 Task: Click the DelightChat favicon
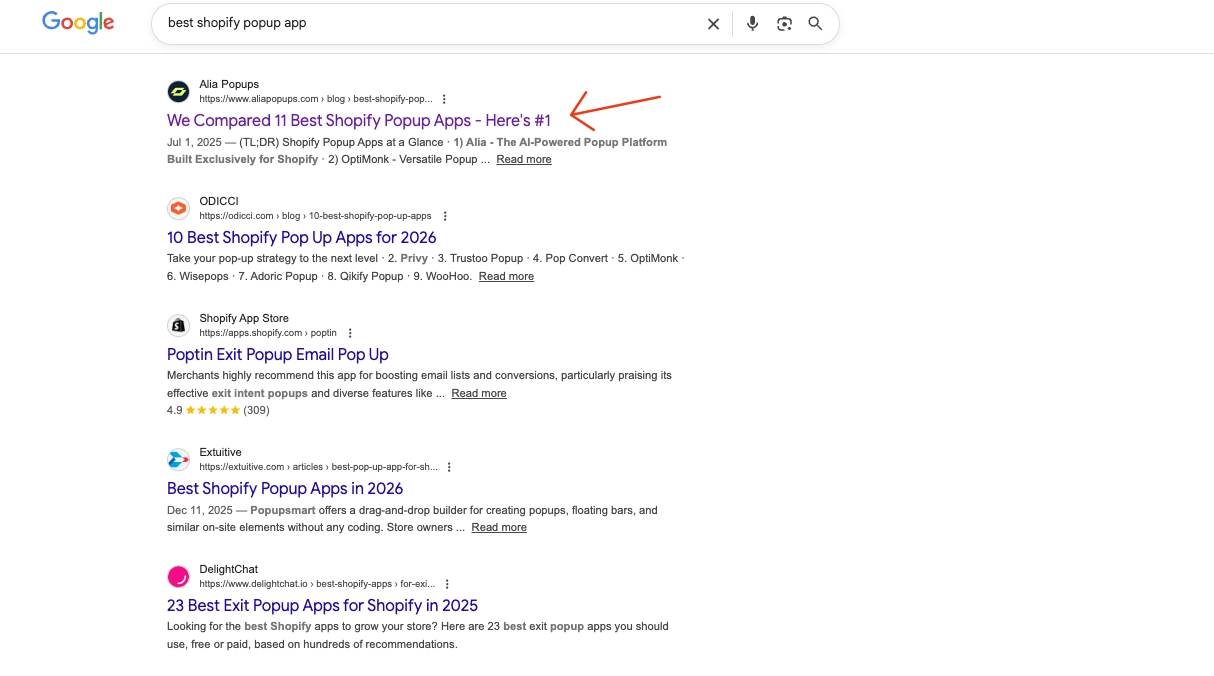178,576
